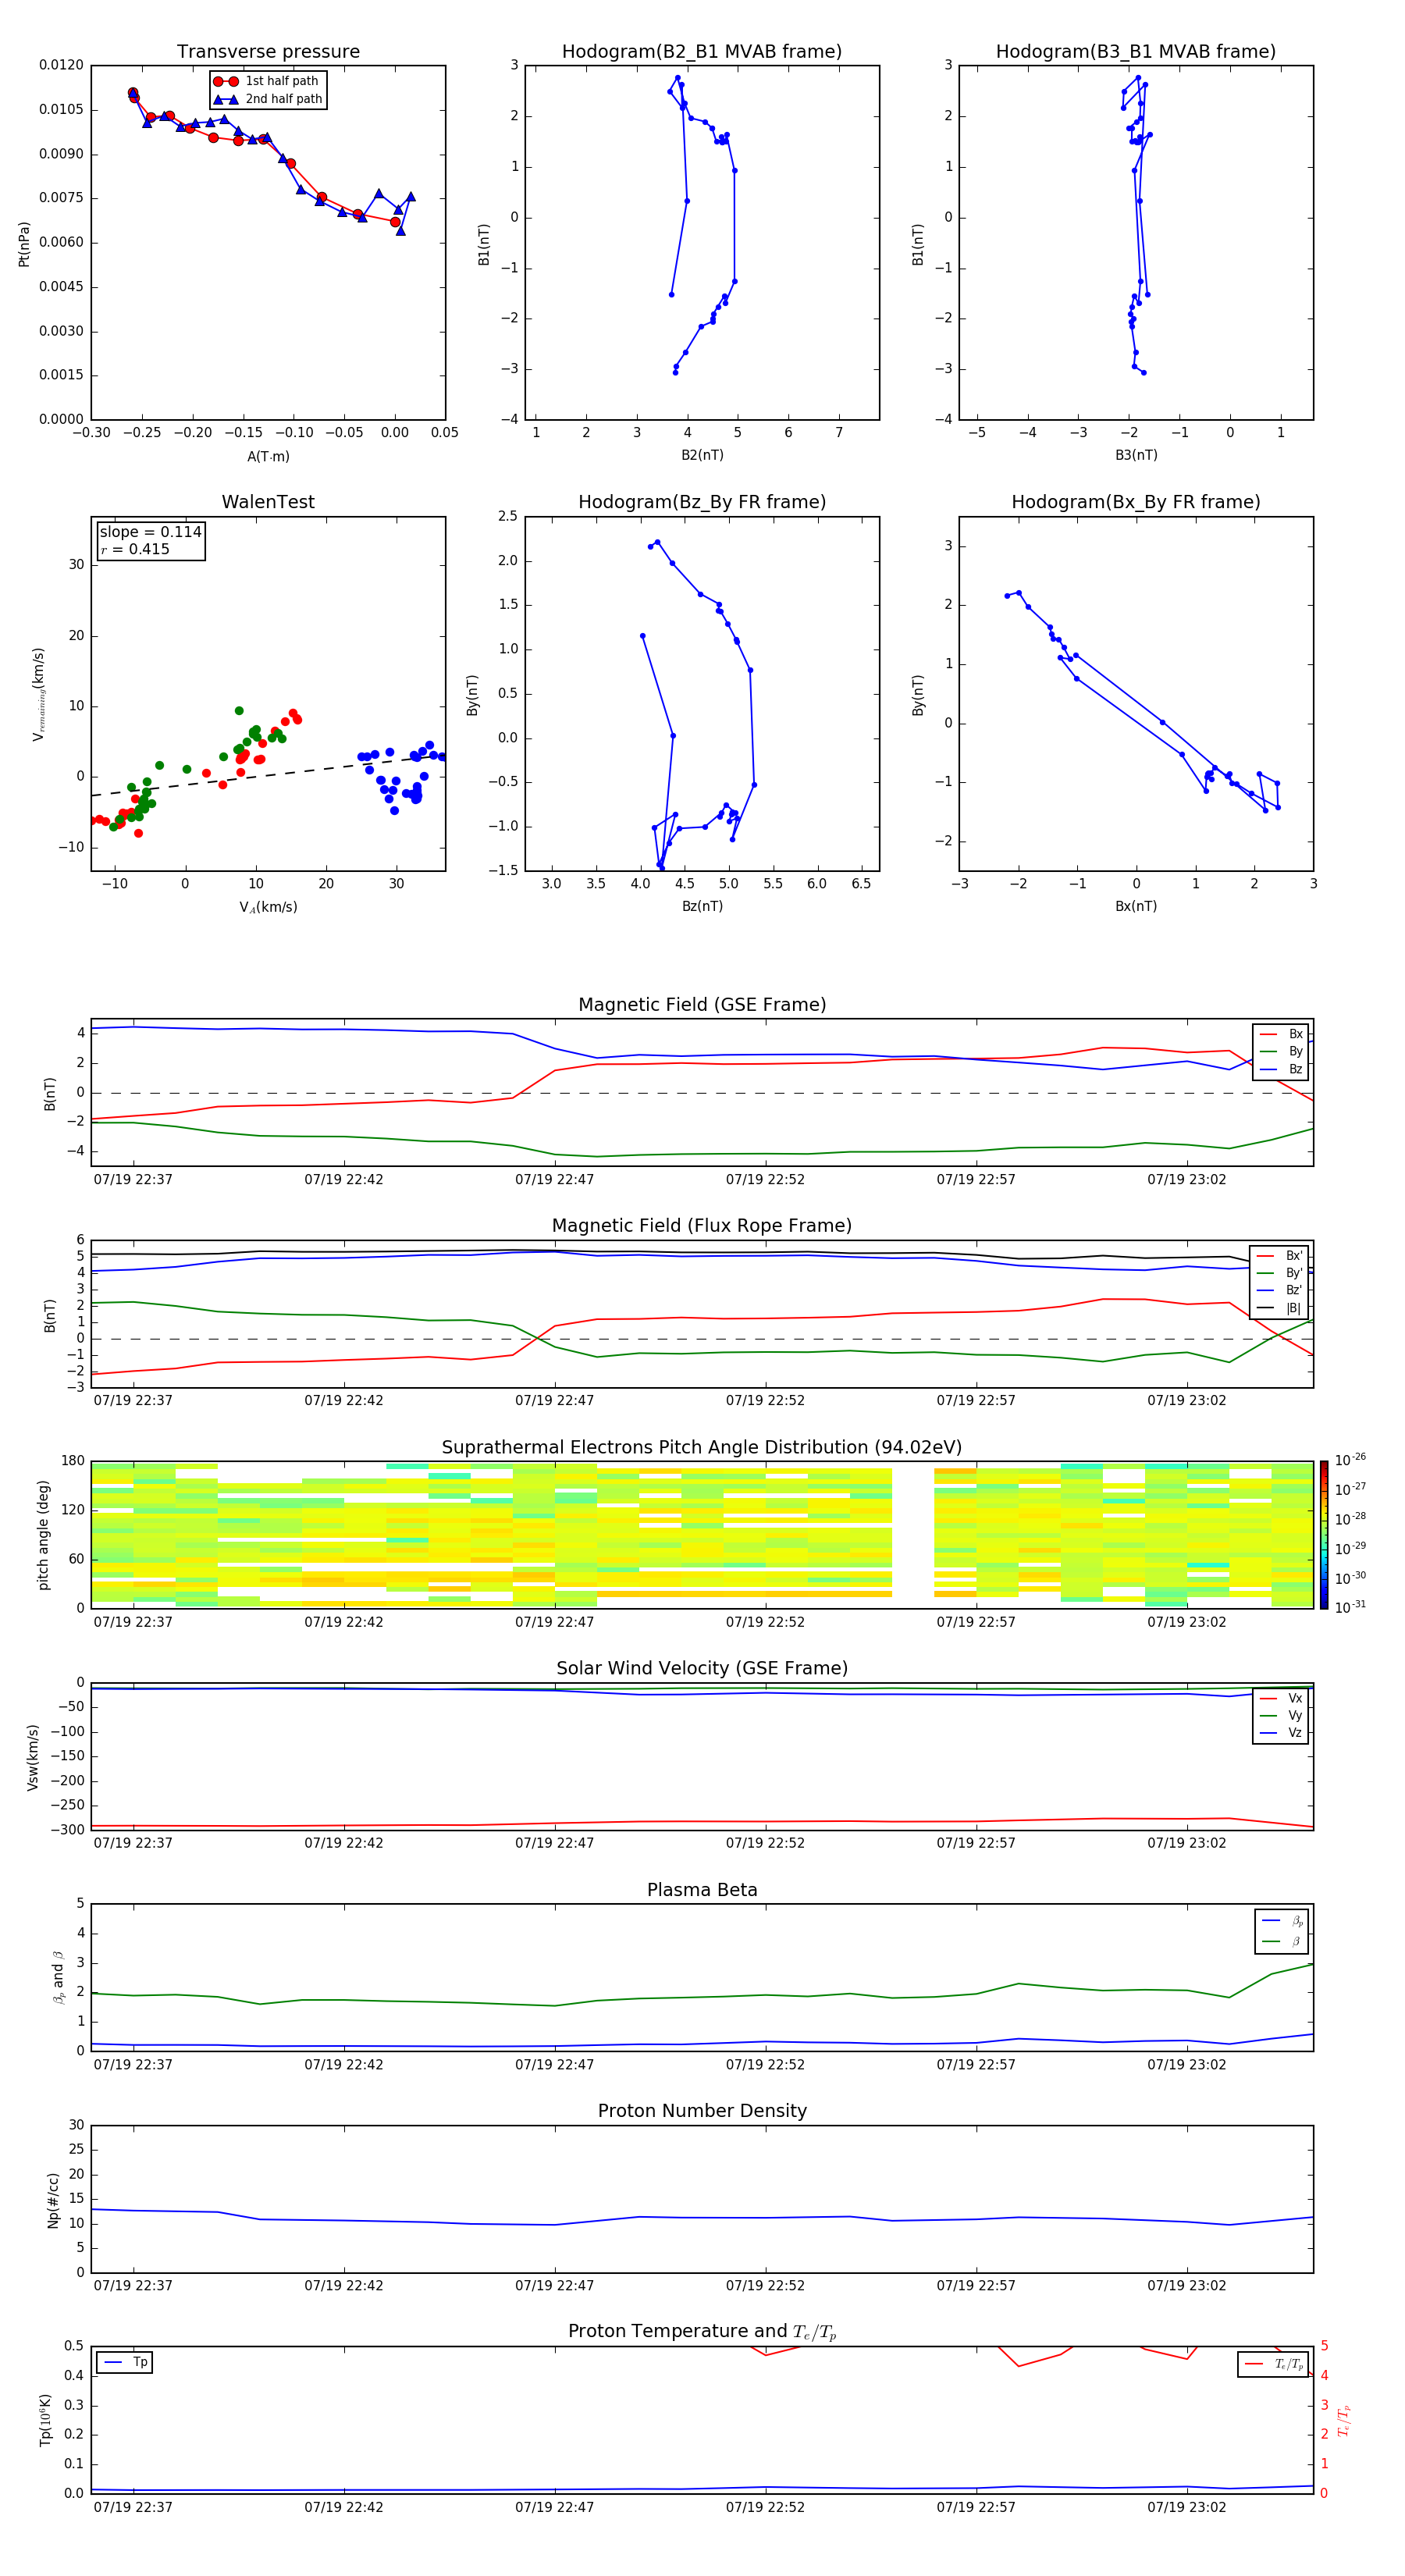Viewport: 1405px width, 2576px height.
Task: Click the 'B3(nT)' x-axis label
Action: (1136, 455)
